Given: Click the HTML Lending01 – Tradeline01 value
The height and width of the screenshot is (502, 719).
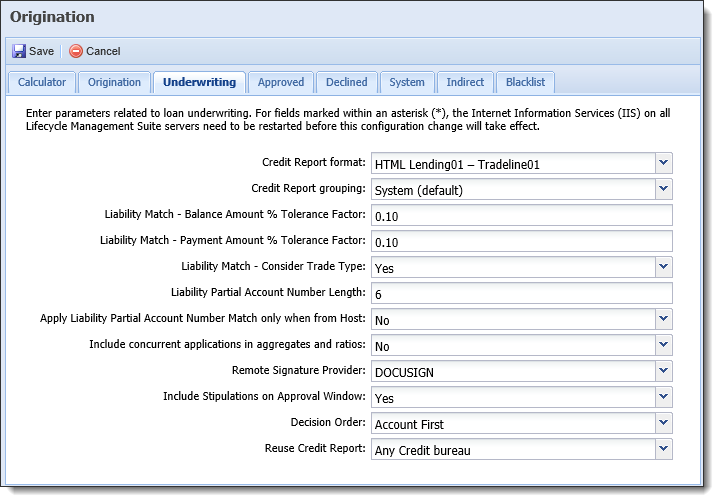Looking at the screenshot, I should 457,165.
